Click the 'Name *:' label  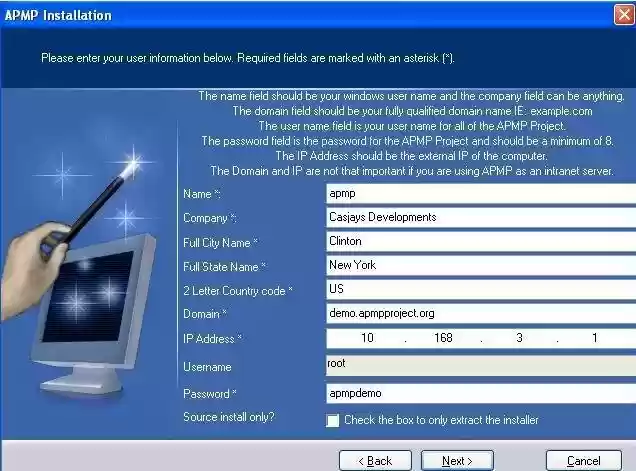(x=202, y=194)
